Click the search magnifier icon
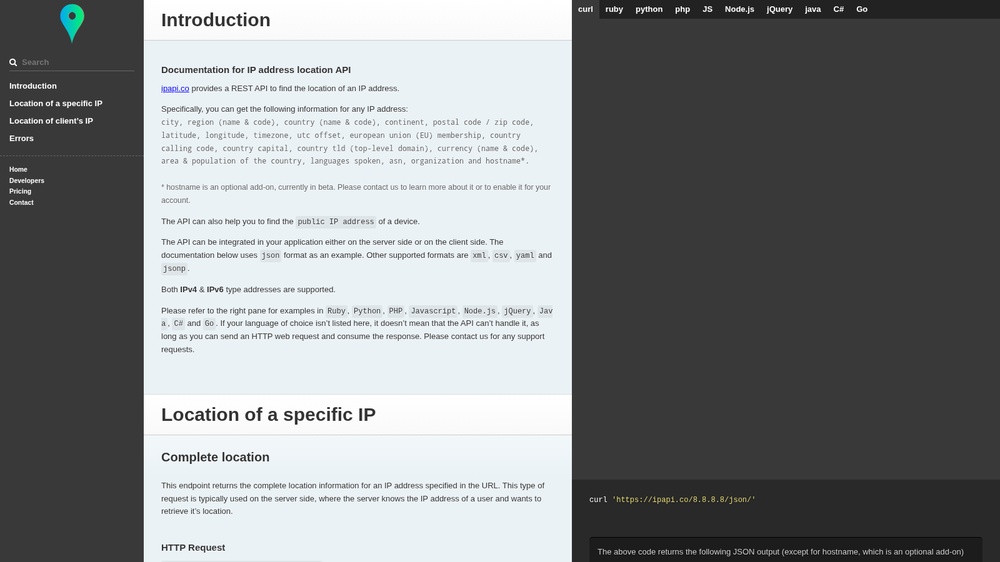Screen dimensions: 1000x562 click(x=13, y=63)
